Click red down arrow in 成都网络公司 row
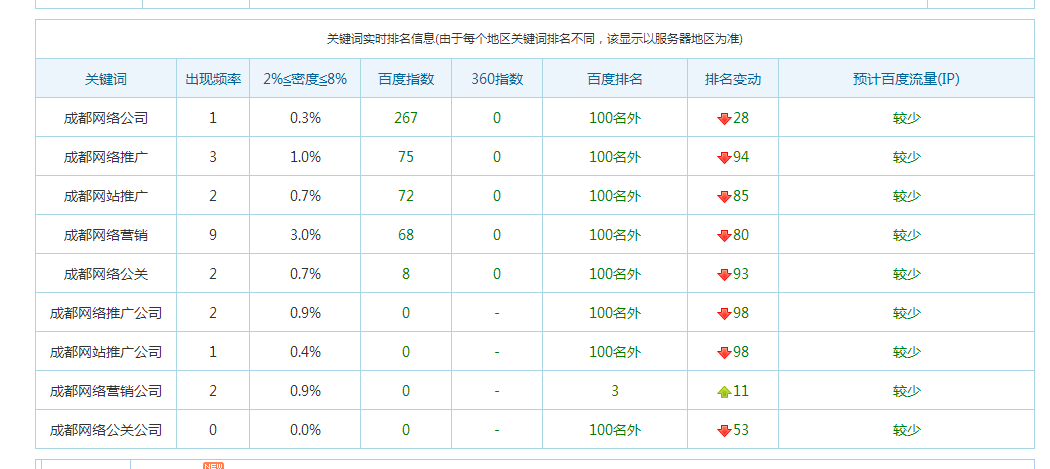 coord(724,118)
